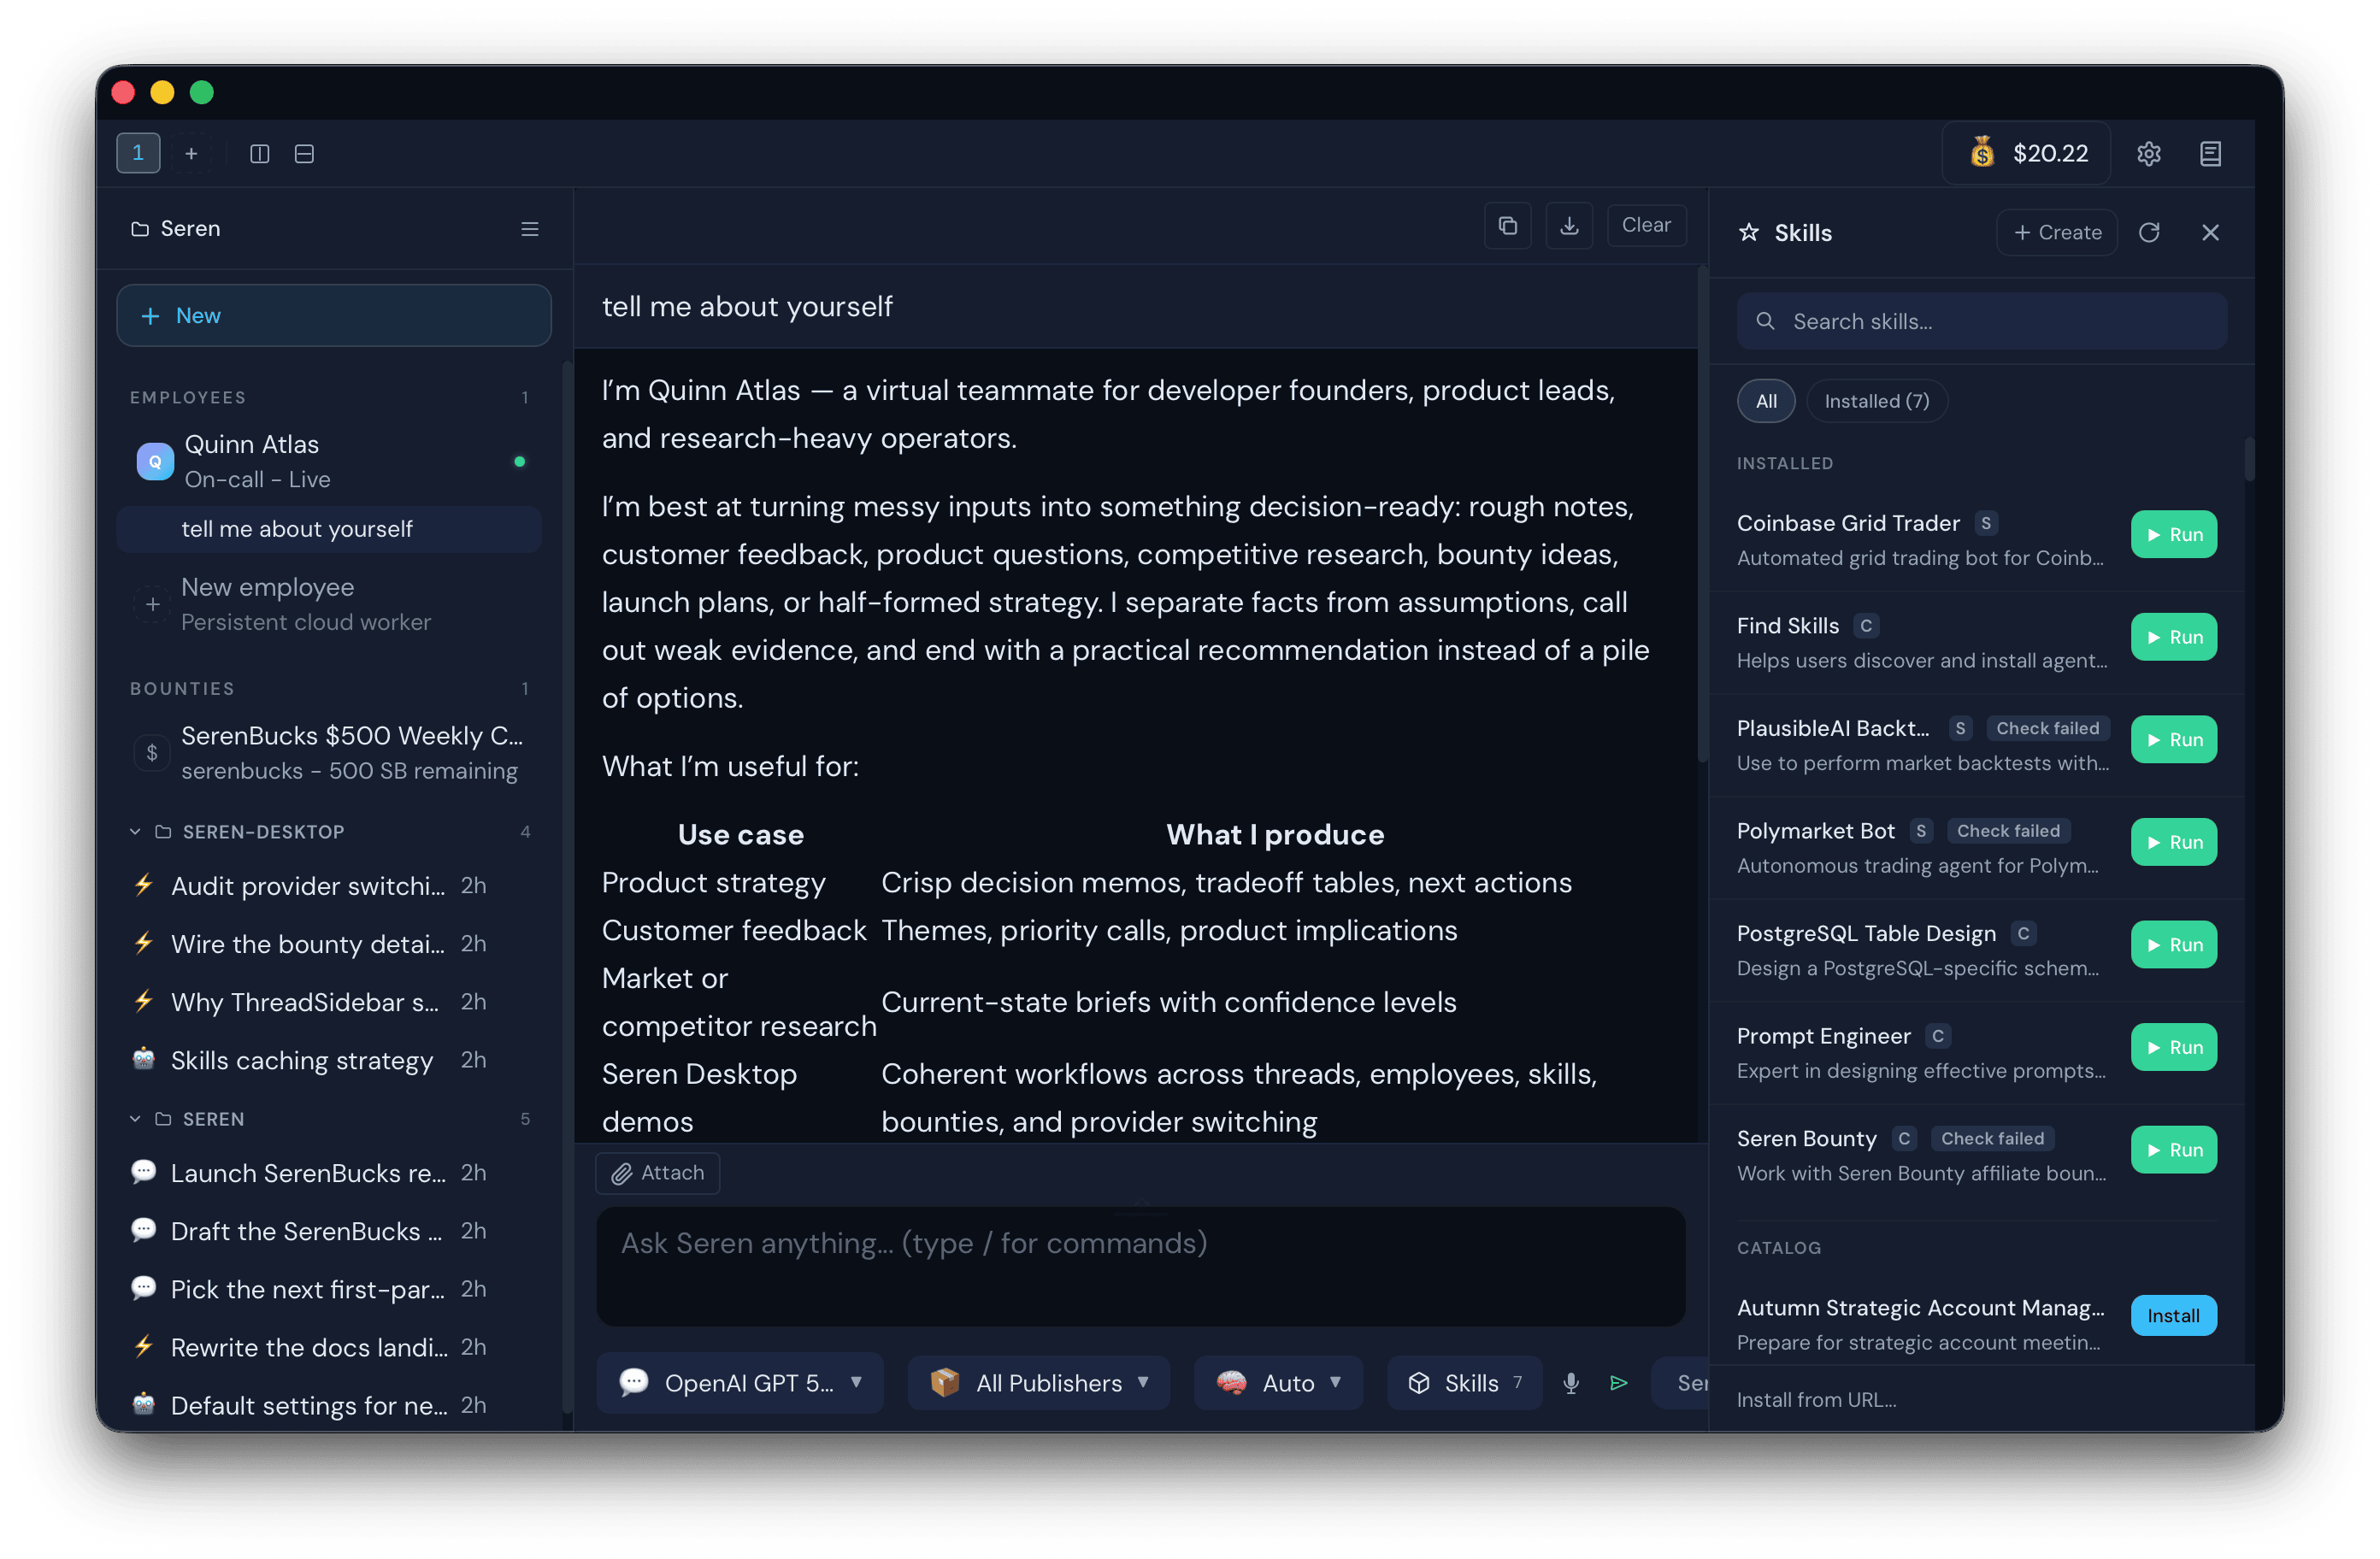Open Default settings for ne thread
The width and height of the screenshot is (2380, 1559).
coord(329,1404)
